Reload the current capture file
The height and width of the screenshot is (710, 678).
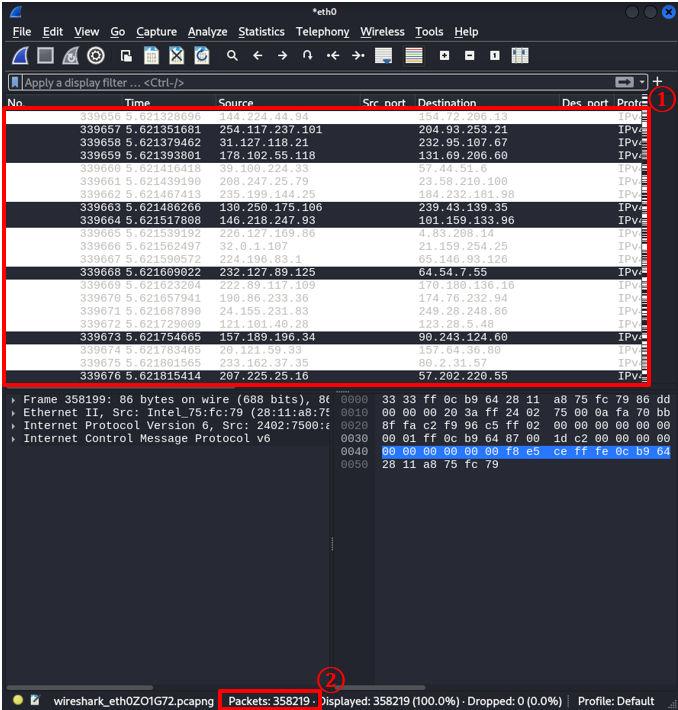point(202,56)
